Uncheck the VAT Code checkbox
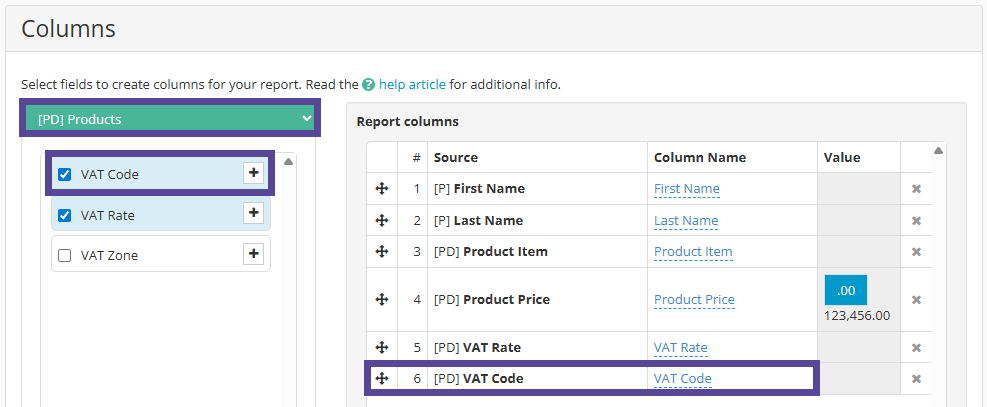 pos(65,175)
